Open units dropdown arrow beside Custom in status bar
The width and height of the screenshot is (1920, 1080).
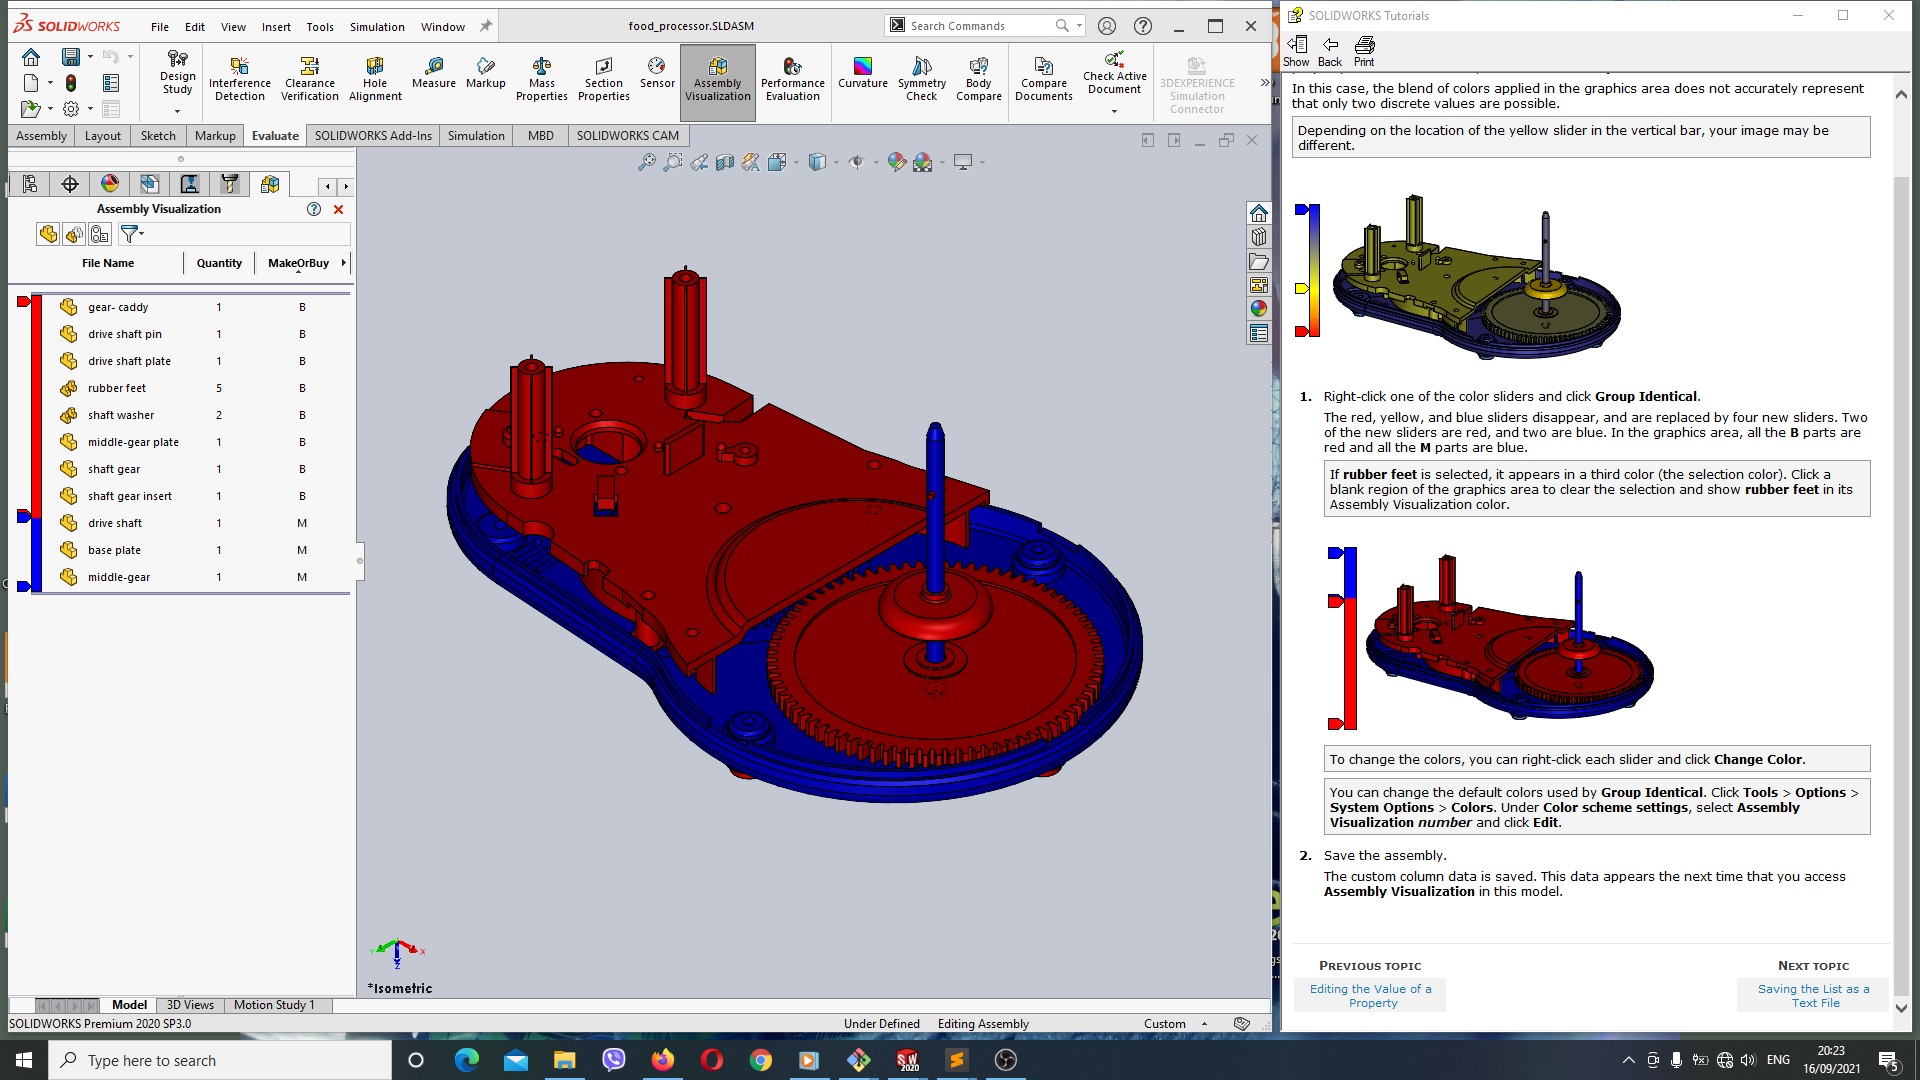(1204, 1023)
